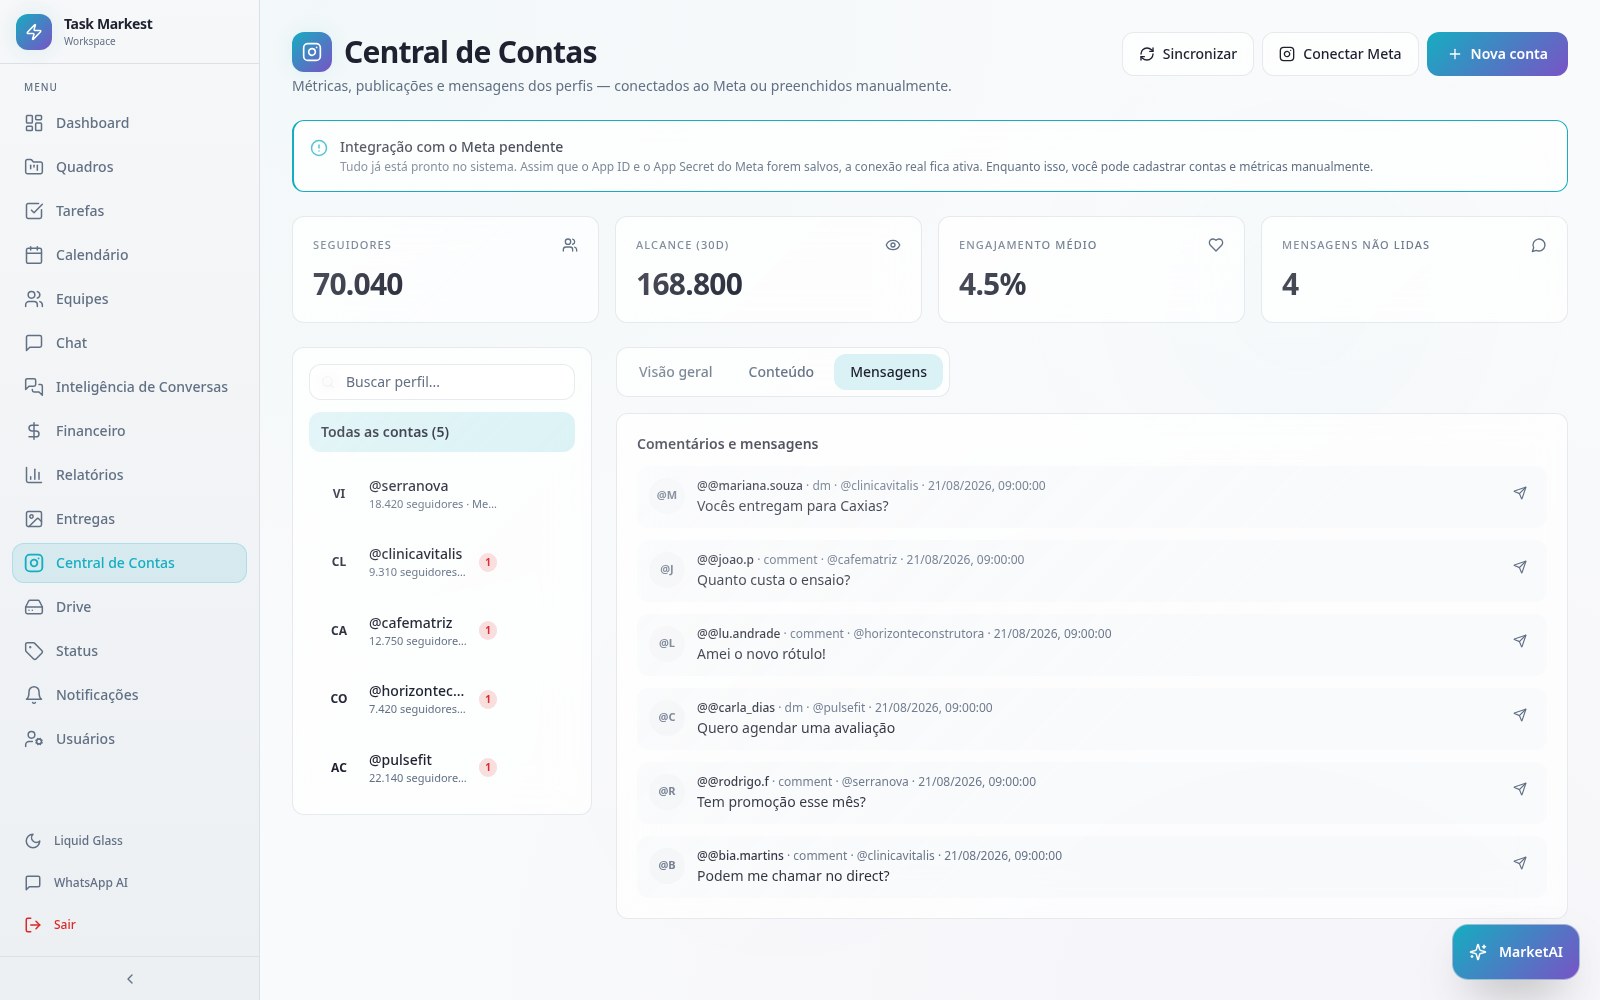Select the @clinicavitalis account
Screen dimensions: 1600x1000
coord(442,562)
